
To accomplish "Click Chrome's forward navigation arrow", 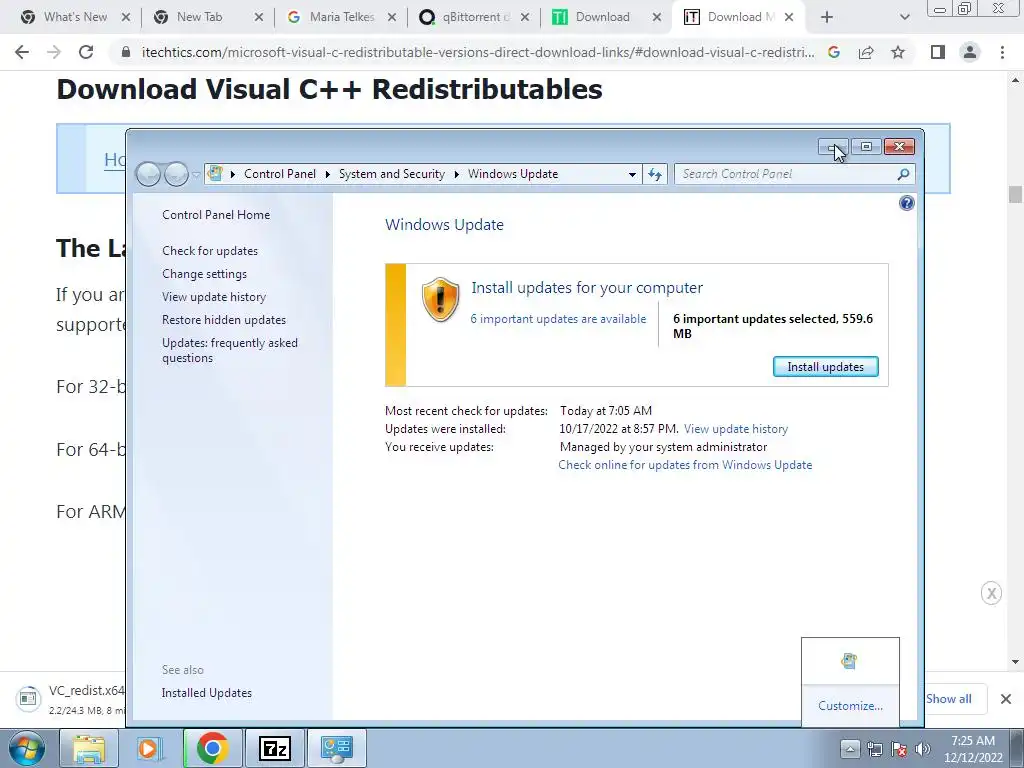I will click(x=54, y=52).
